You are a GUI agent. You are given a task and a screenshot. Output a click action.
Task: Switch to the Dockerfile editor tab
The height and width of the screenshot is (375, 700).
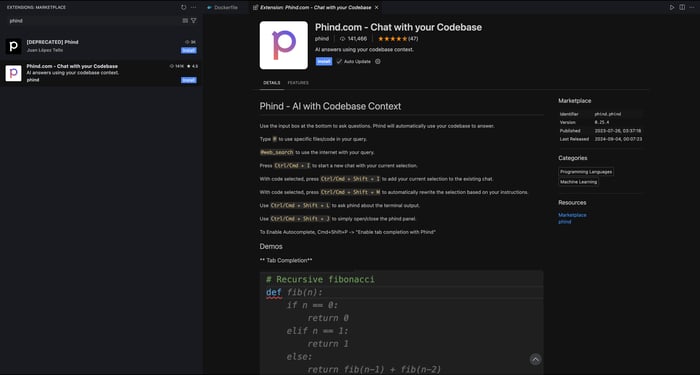223,8
